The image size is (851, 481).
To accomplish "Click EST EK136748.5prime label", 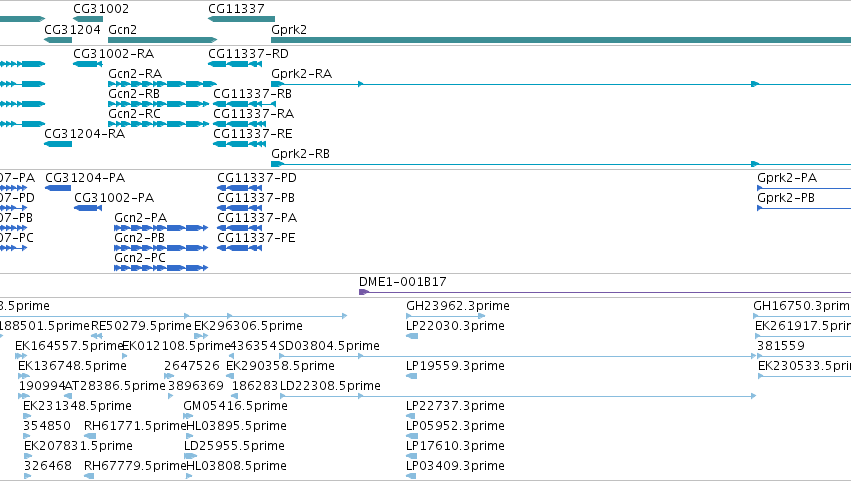I will point(72,366).
